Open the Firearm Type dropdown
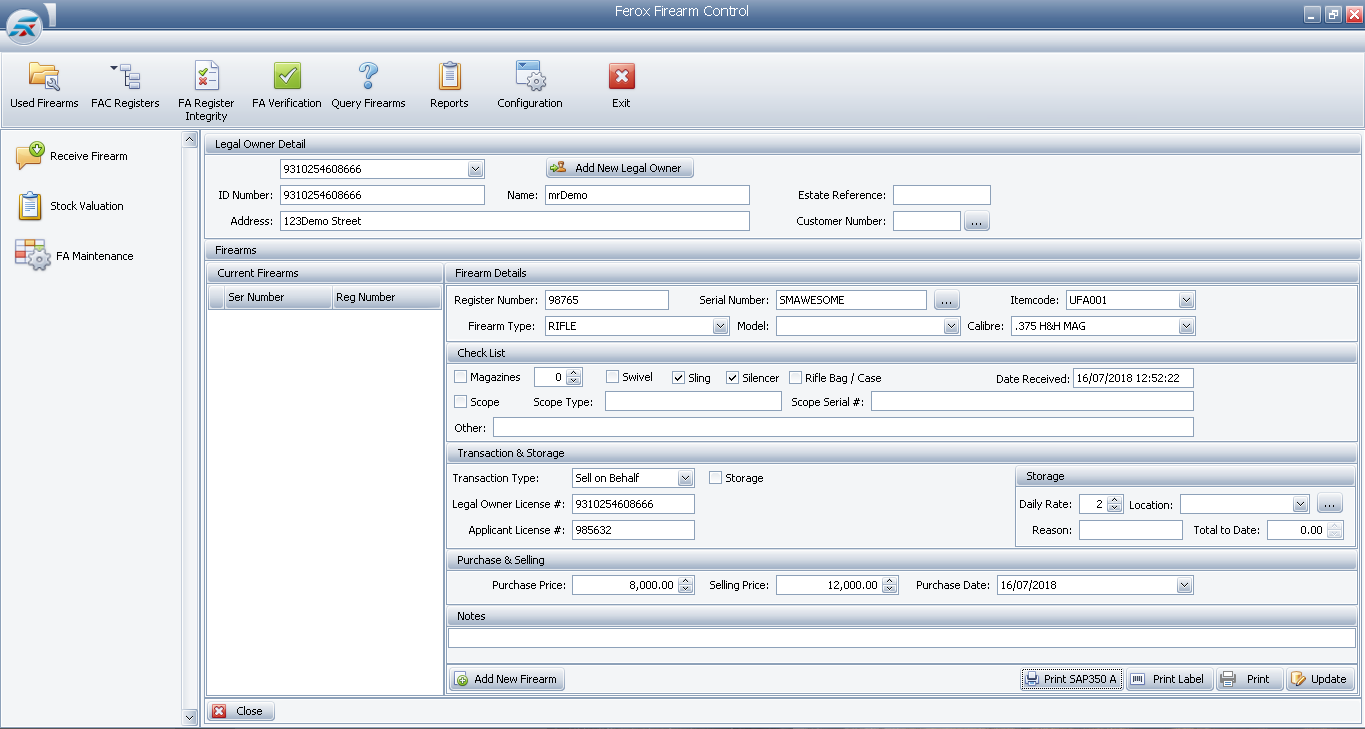 pos(721,326)
